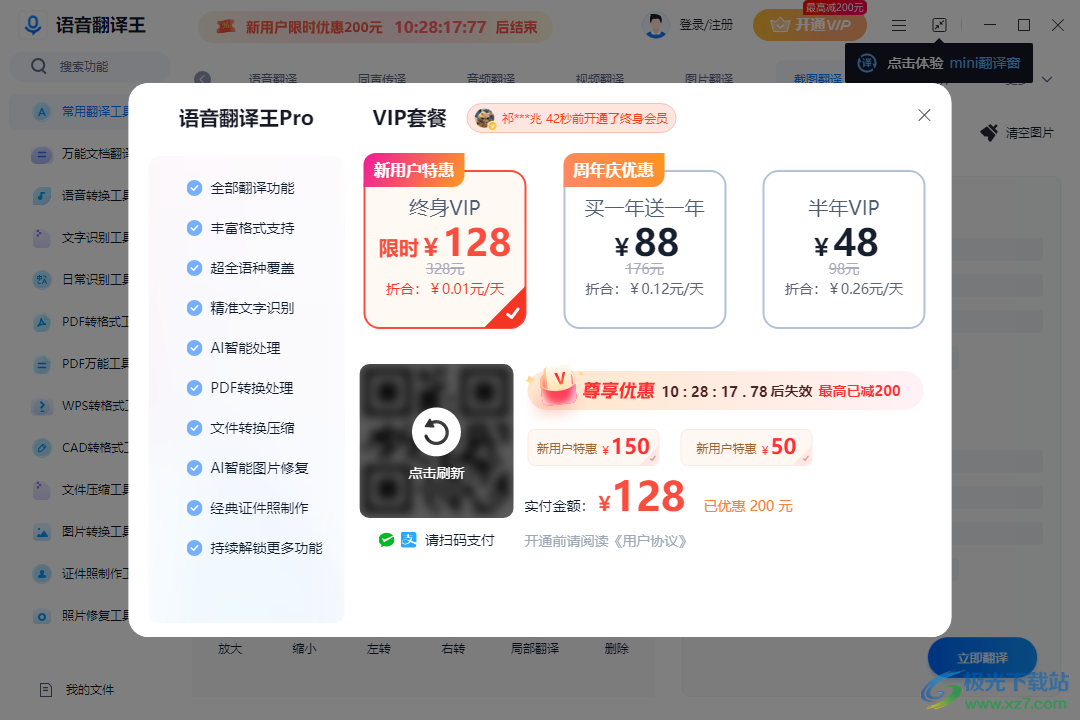The image size is (1080, 720).
Task: Toggle the 新用户特惠 ¥150 coupon
Action: [593, 447]
